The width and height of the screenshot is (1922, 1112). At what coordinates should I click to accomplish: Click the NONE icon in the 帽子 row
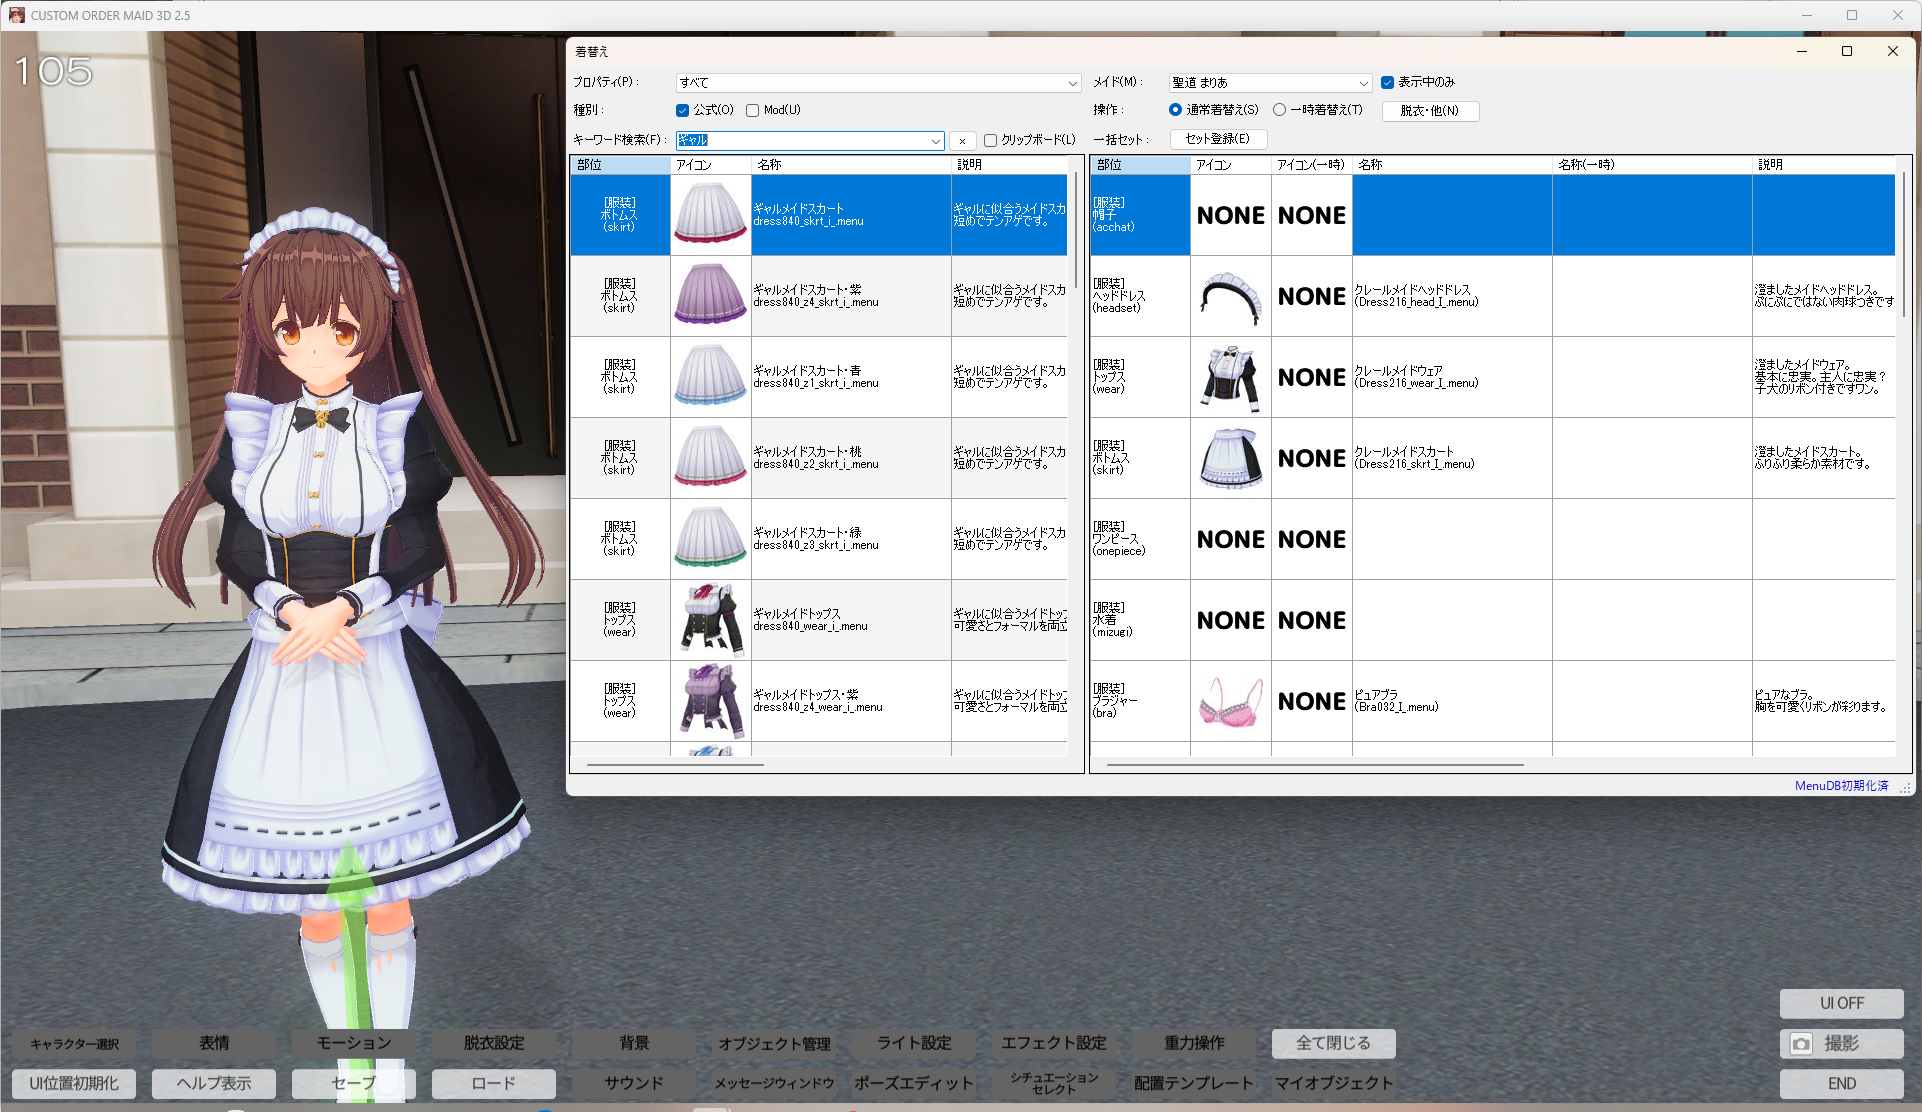(x=1231, y=215)
